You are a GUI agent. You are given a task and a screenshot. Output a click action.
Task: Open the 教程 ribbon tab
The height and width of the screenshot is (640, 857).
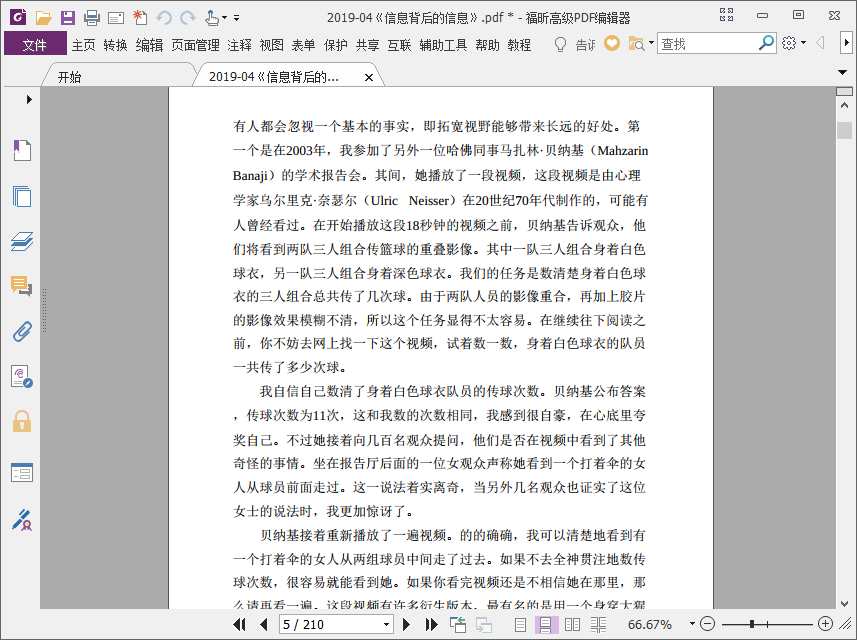tap(519, 45)
